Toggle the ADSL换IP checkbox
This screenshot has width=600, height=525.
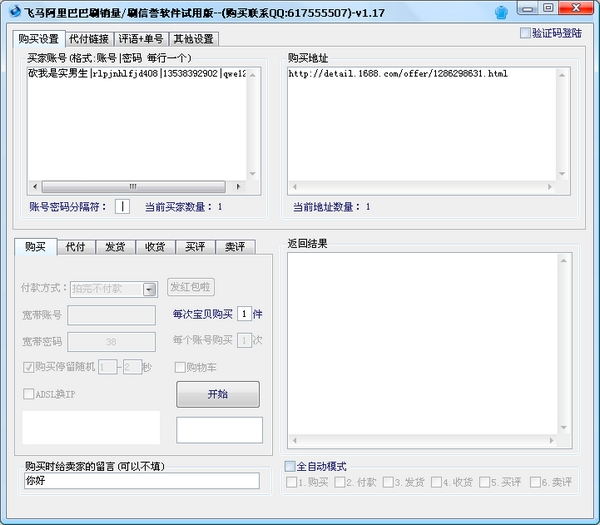tap(28, 394)
